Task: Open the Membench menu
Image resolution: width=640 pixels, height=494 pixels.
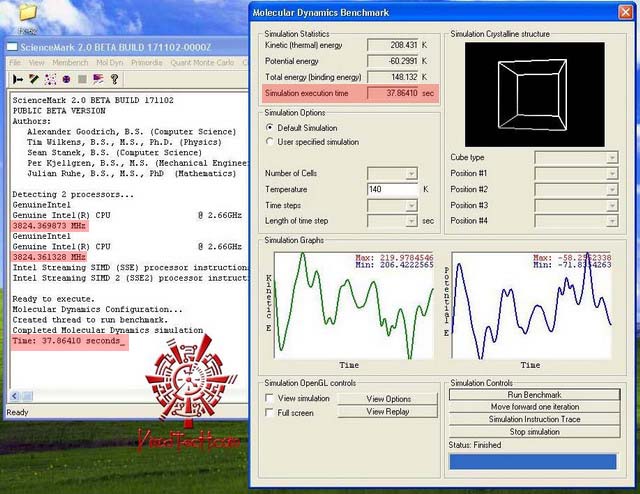Action: [x=70, y=62]
